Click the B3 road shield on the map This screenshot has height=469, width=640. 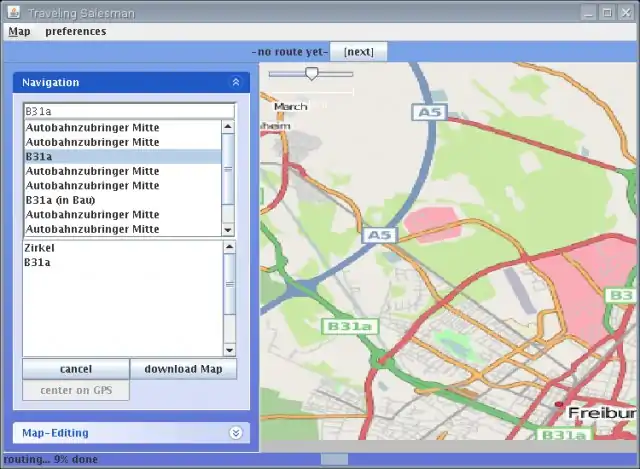[621, 295]
